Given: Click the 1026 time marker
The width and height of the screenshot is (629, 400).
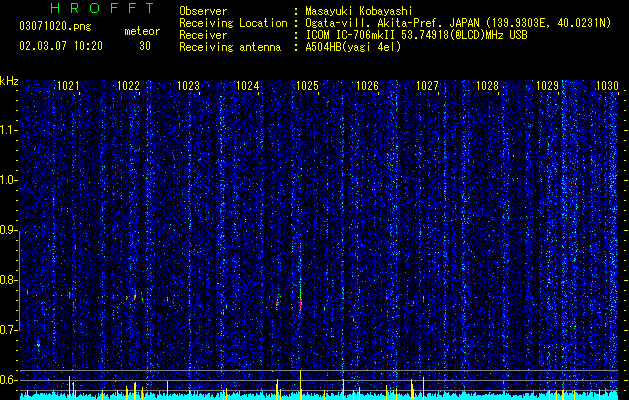Looking at the screenshot, I should tap(367, 86).
